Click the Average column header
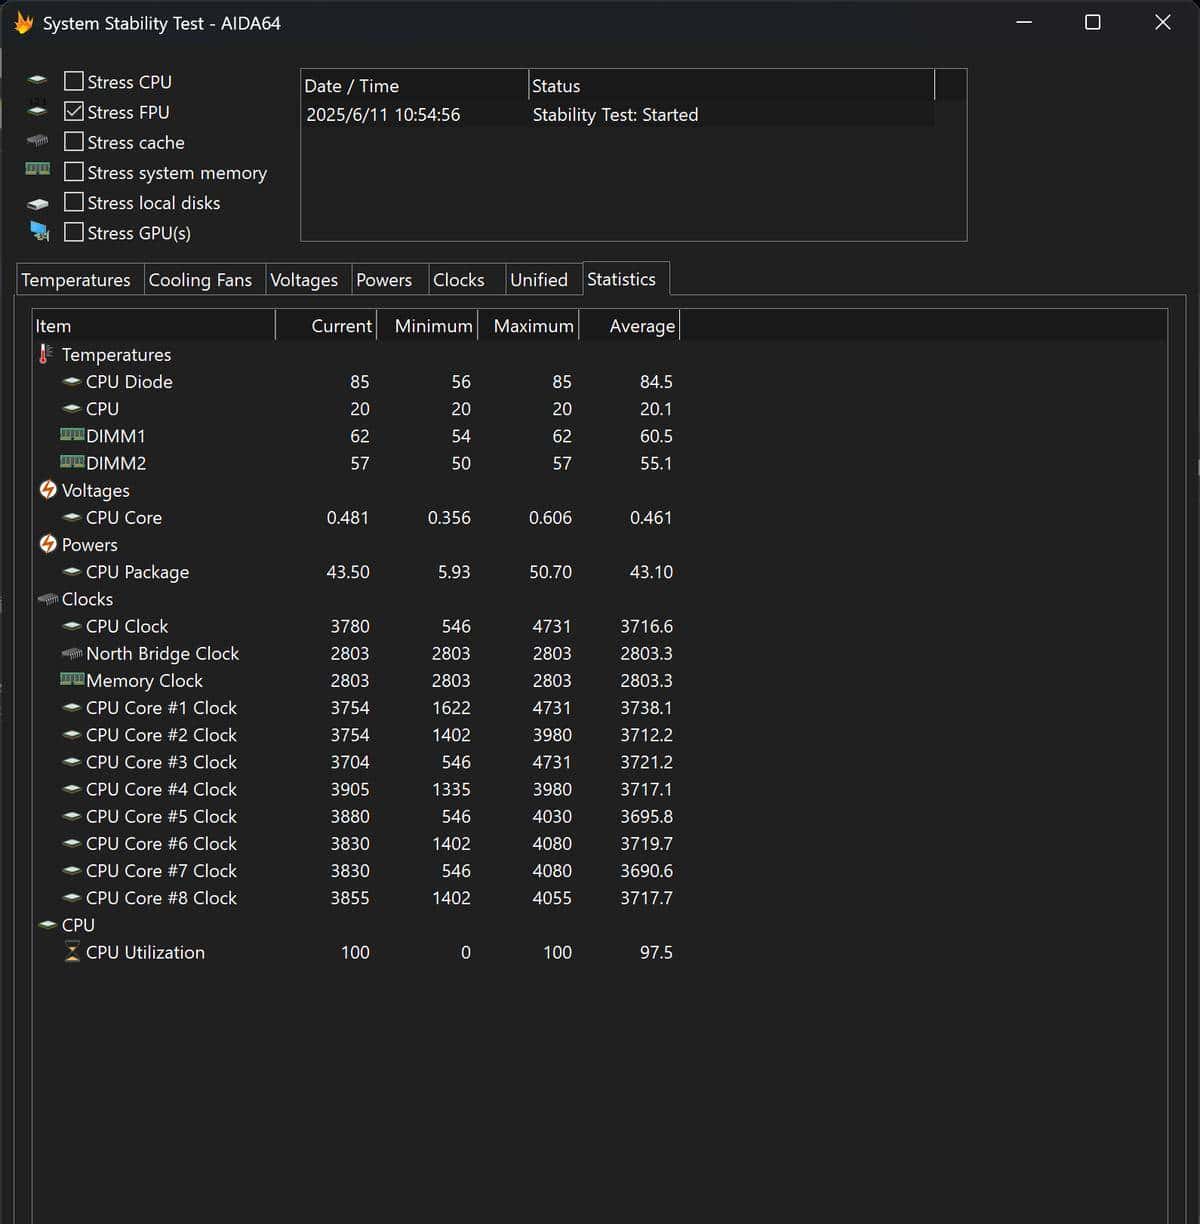The height and width of the screenshot is (1224, 1200). (641, 326)
